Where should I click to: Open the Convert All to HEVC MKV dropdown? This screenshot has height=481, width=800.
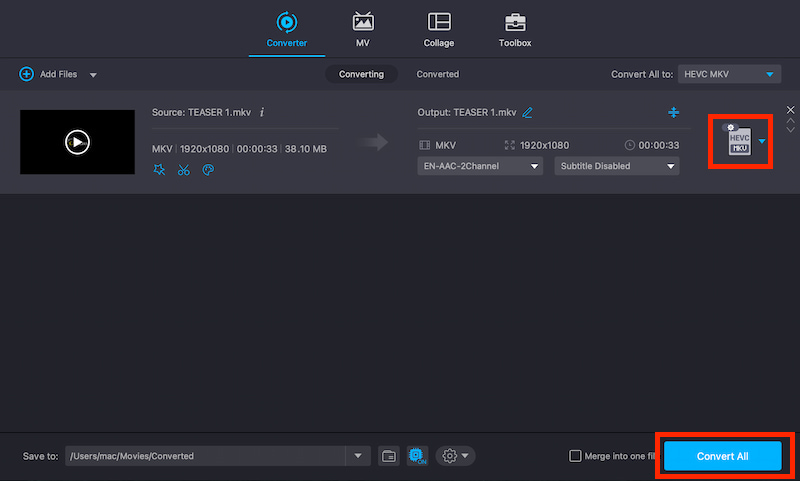pyautogui.click(x=729, y=74)
